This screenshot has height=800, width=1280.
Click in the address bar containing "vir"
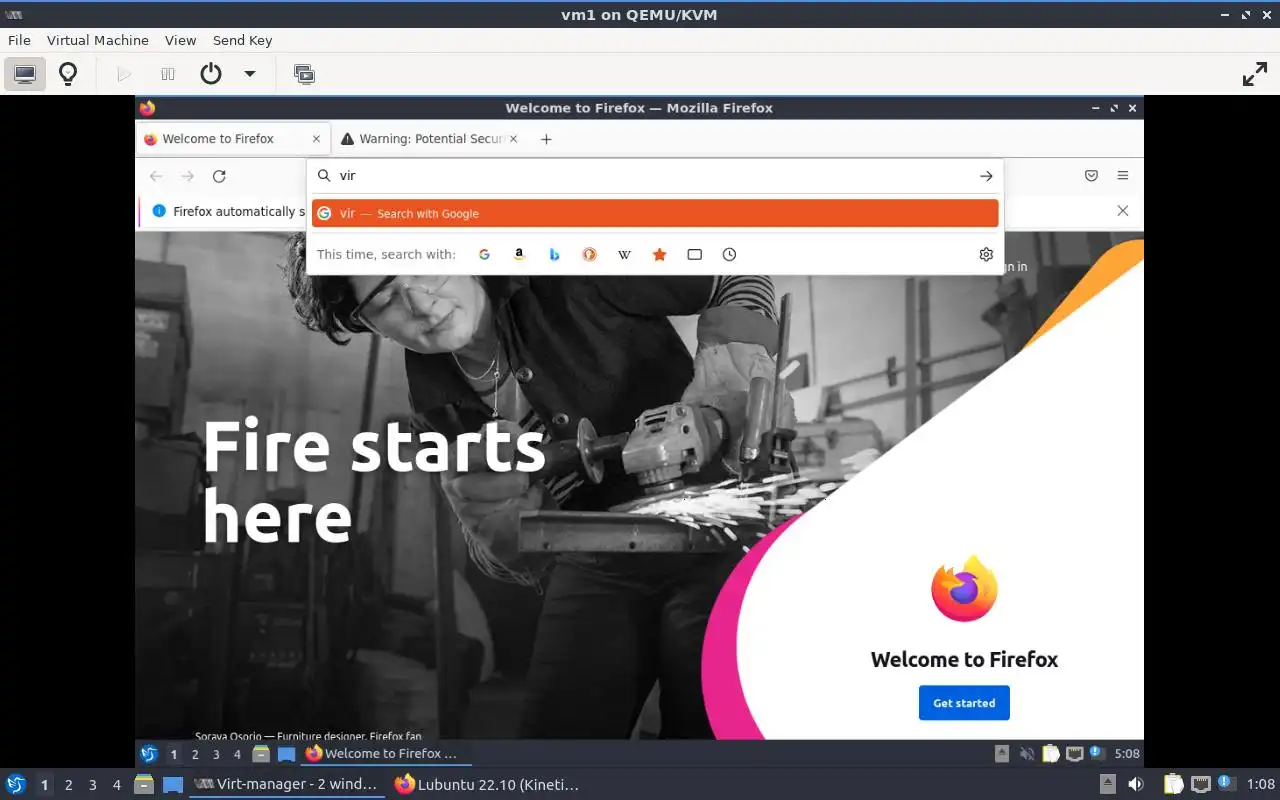click(654, 176)
